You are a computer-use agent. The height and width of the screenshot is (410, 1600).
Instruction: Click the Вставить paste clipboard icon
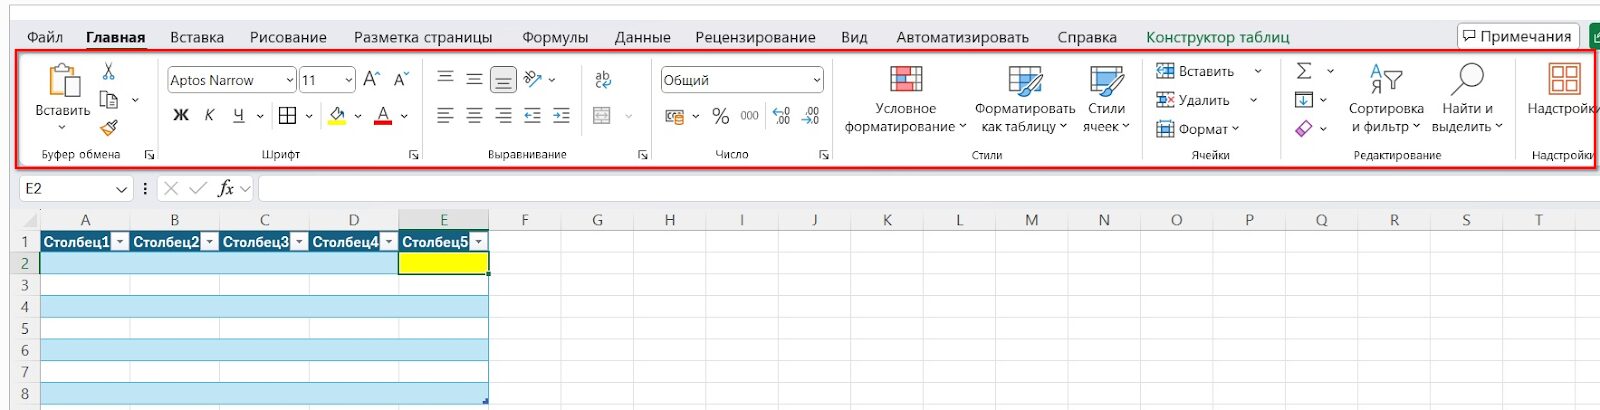pos(63,82)
